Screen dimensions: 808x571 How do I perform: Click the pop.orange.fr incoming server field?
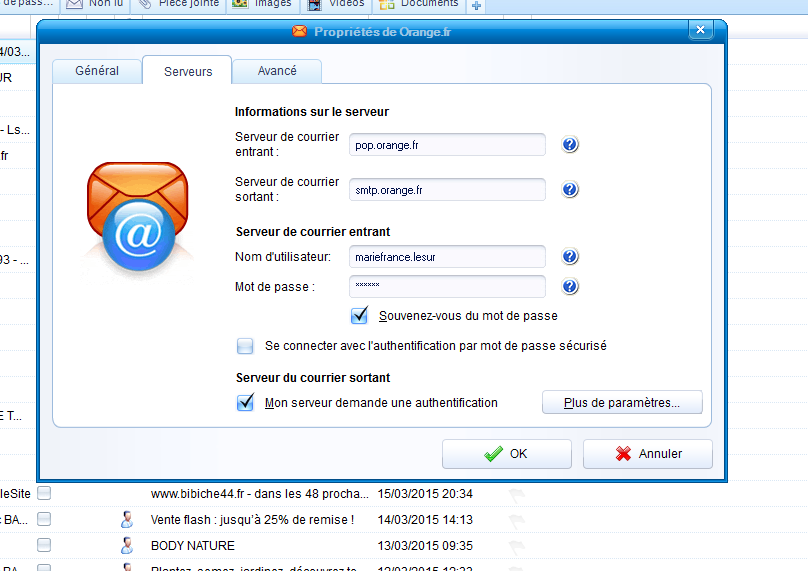coord(447,145)
